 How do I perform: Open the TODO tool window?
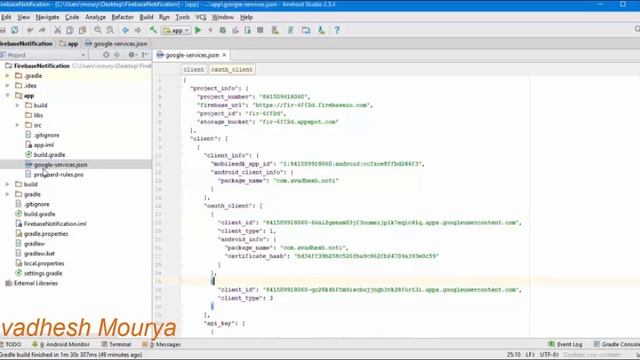(x=11, y=344)
